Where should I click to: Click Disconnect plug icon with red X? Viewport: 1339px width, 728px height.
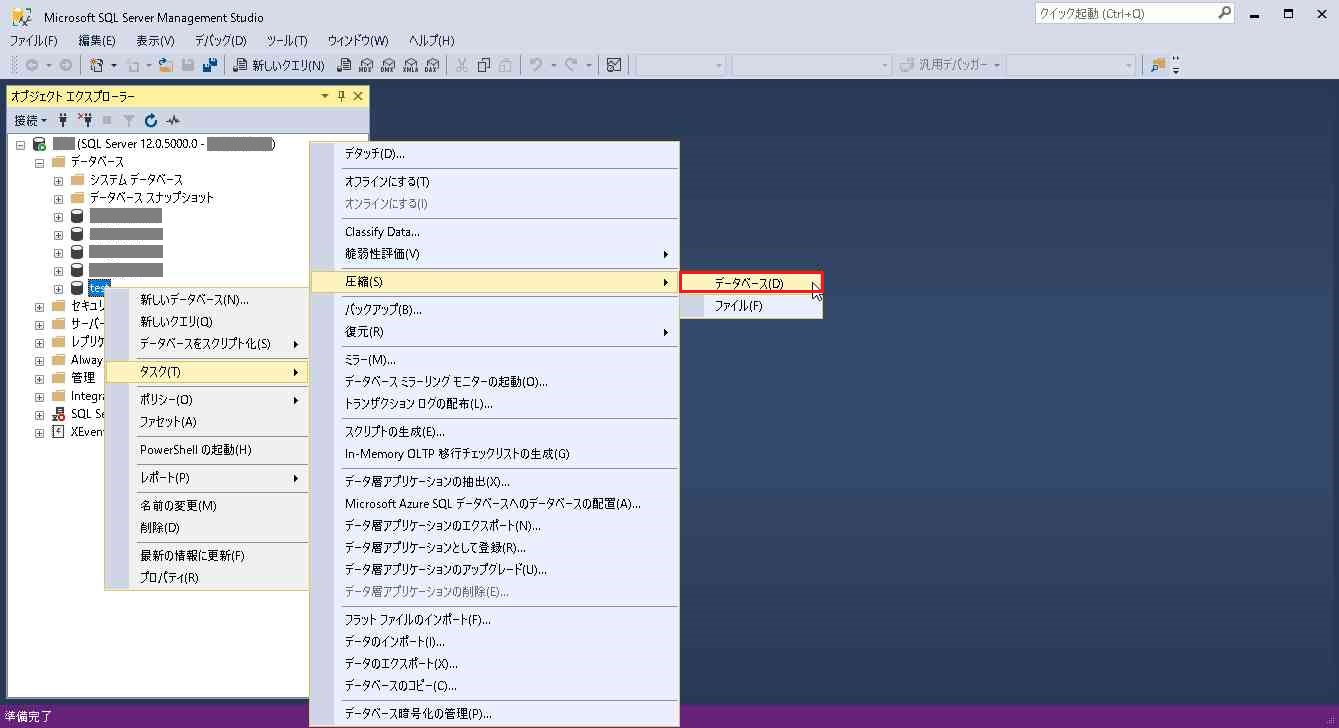(x=85, y=120)
